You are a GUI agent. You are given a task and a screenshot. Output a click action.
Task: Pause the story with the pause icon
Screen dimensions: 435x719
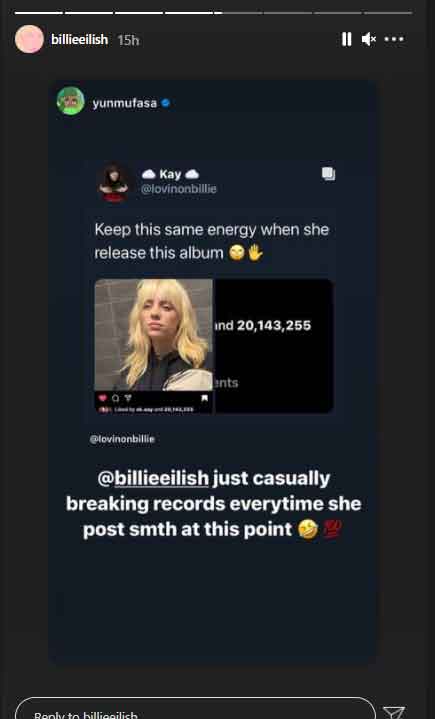[347, 39]
